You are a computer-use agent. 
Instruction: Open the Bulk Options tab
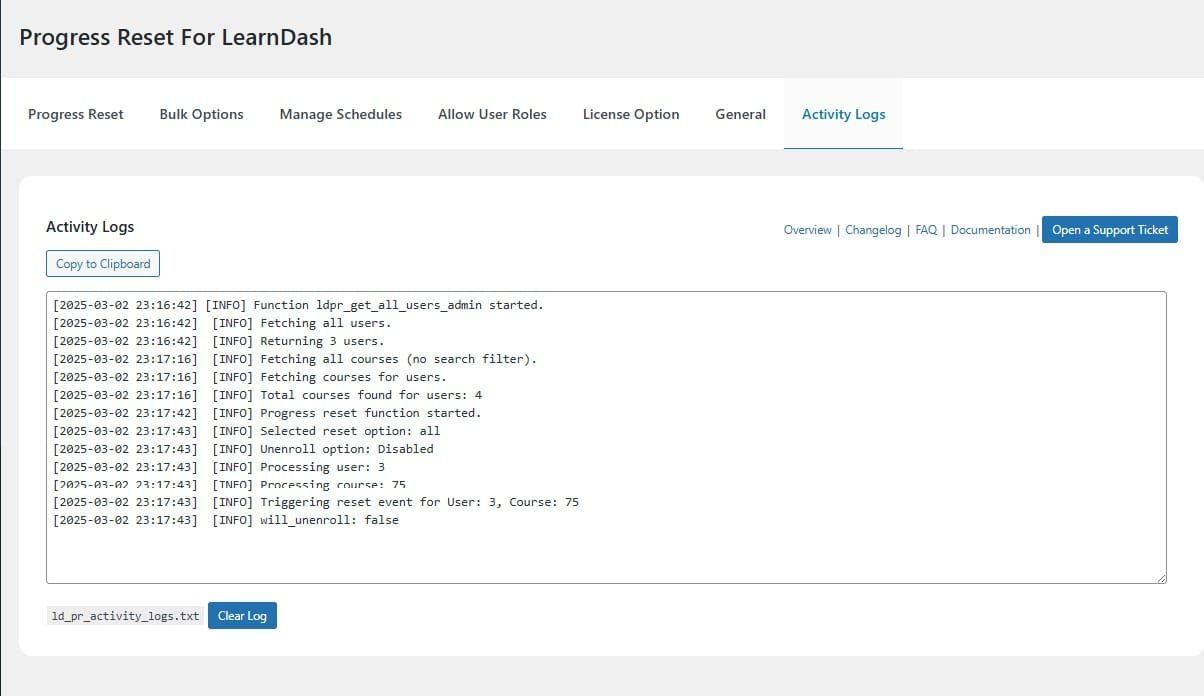(201, 114)
